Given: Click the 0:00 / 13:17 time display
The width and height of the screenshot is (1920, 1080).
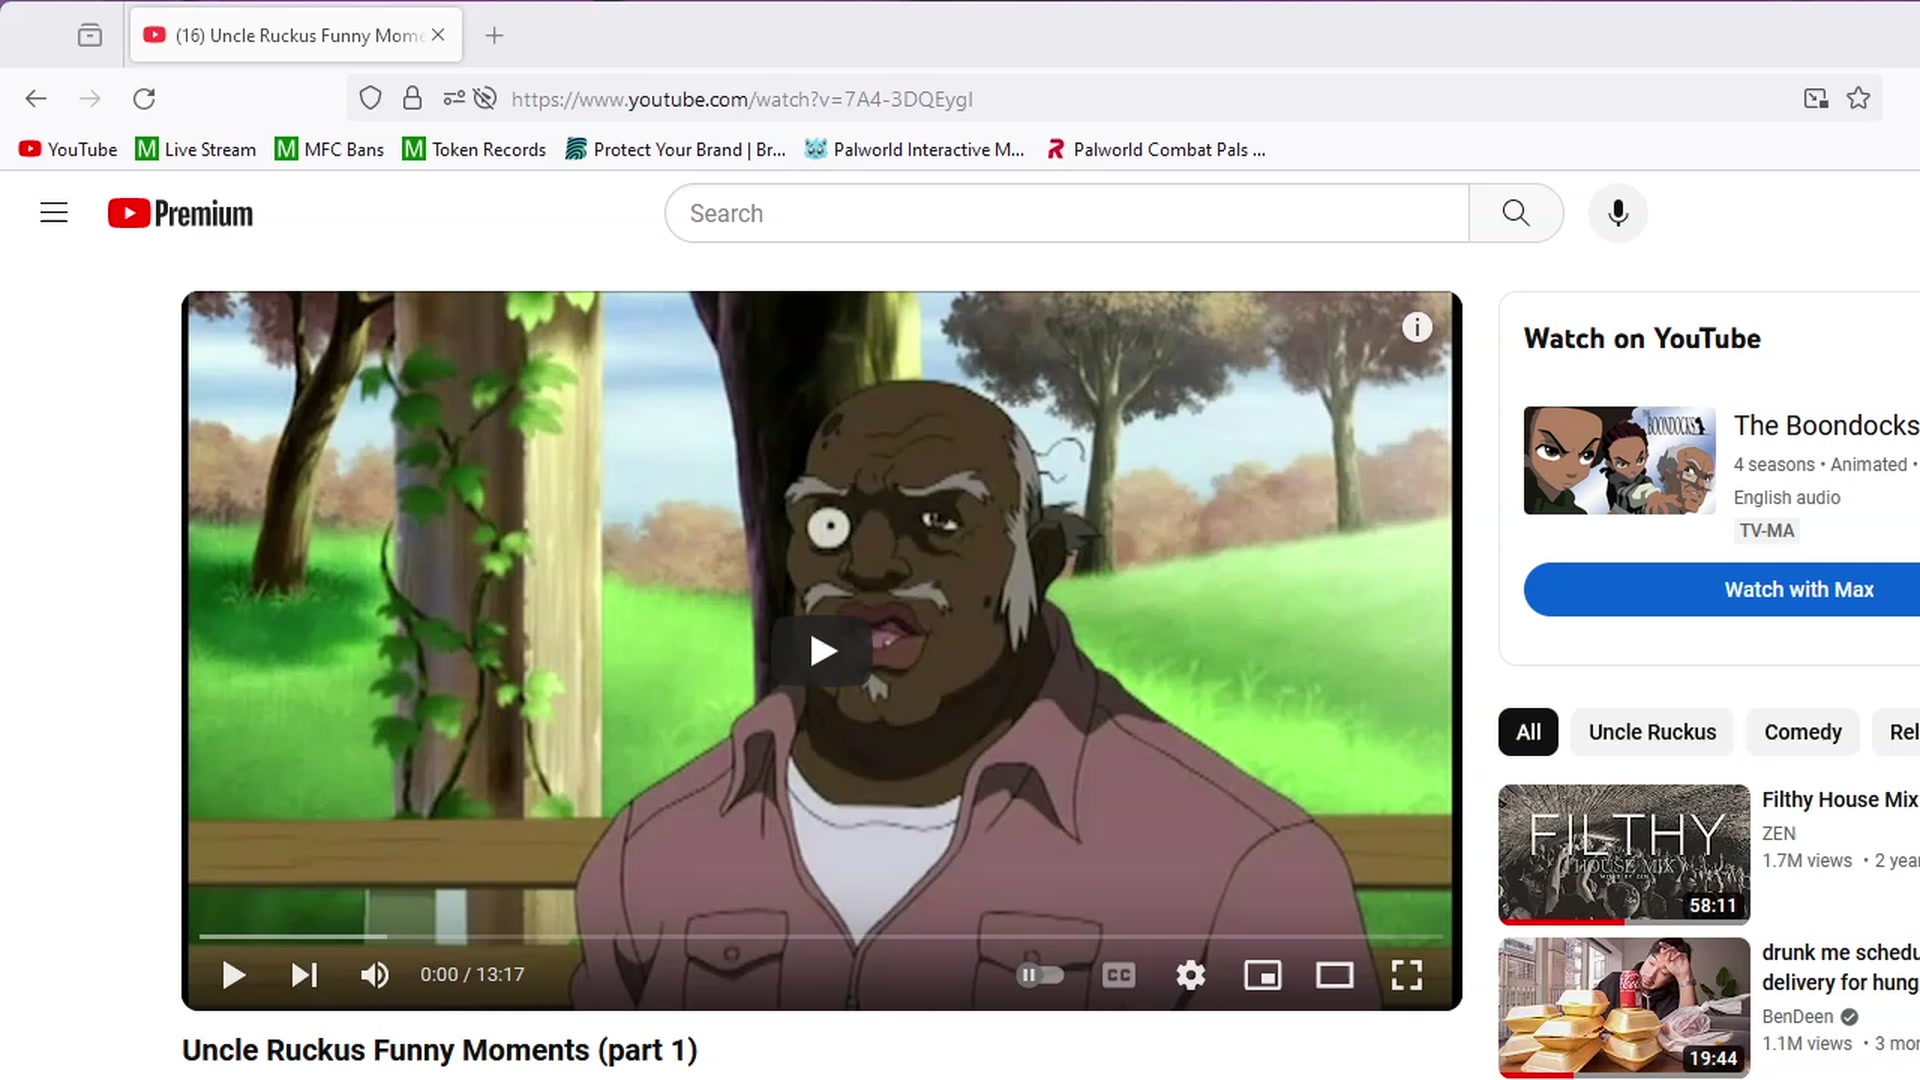Looking at the screenshot, I should tap(472, 975).
